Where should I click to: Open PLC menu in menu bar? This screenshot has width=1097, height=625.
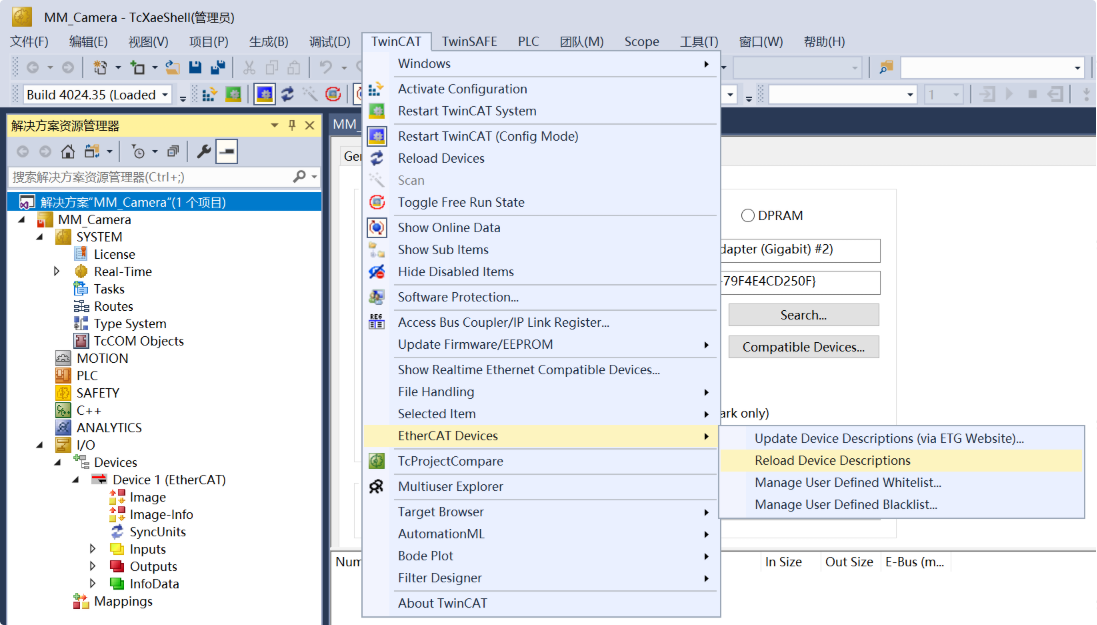coord(528,41)
